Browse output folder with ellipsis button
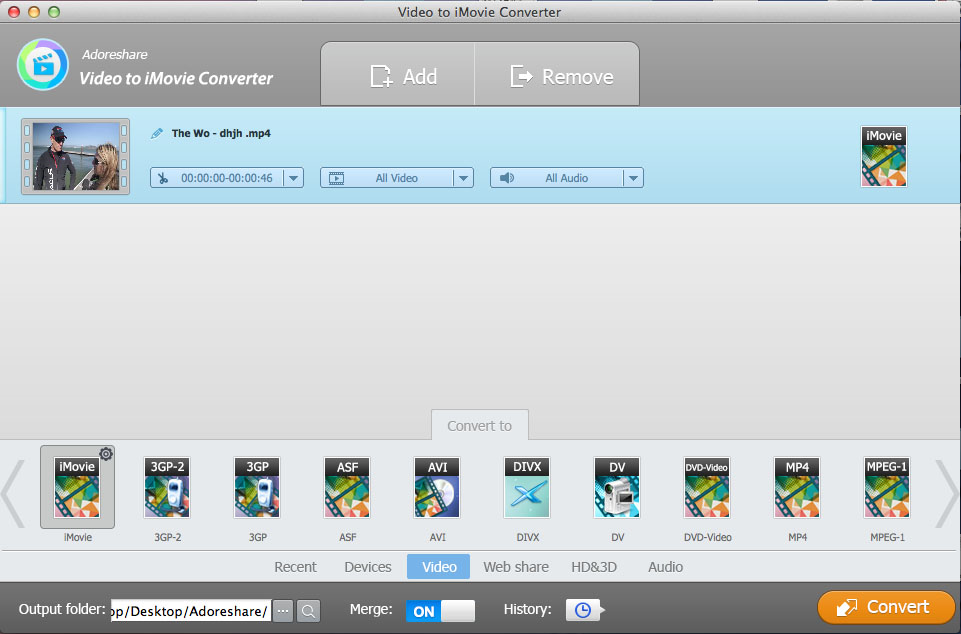This screenshot has width=961, height=634. click(x=283, y=611)
